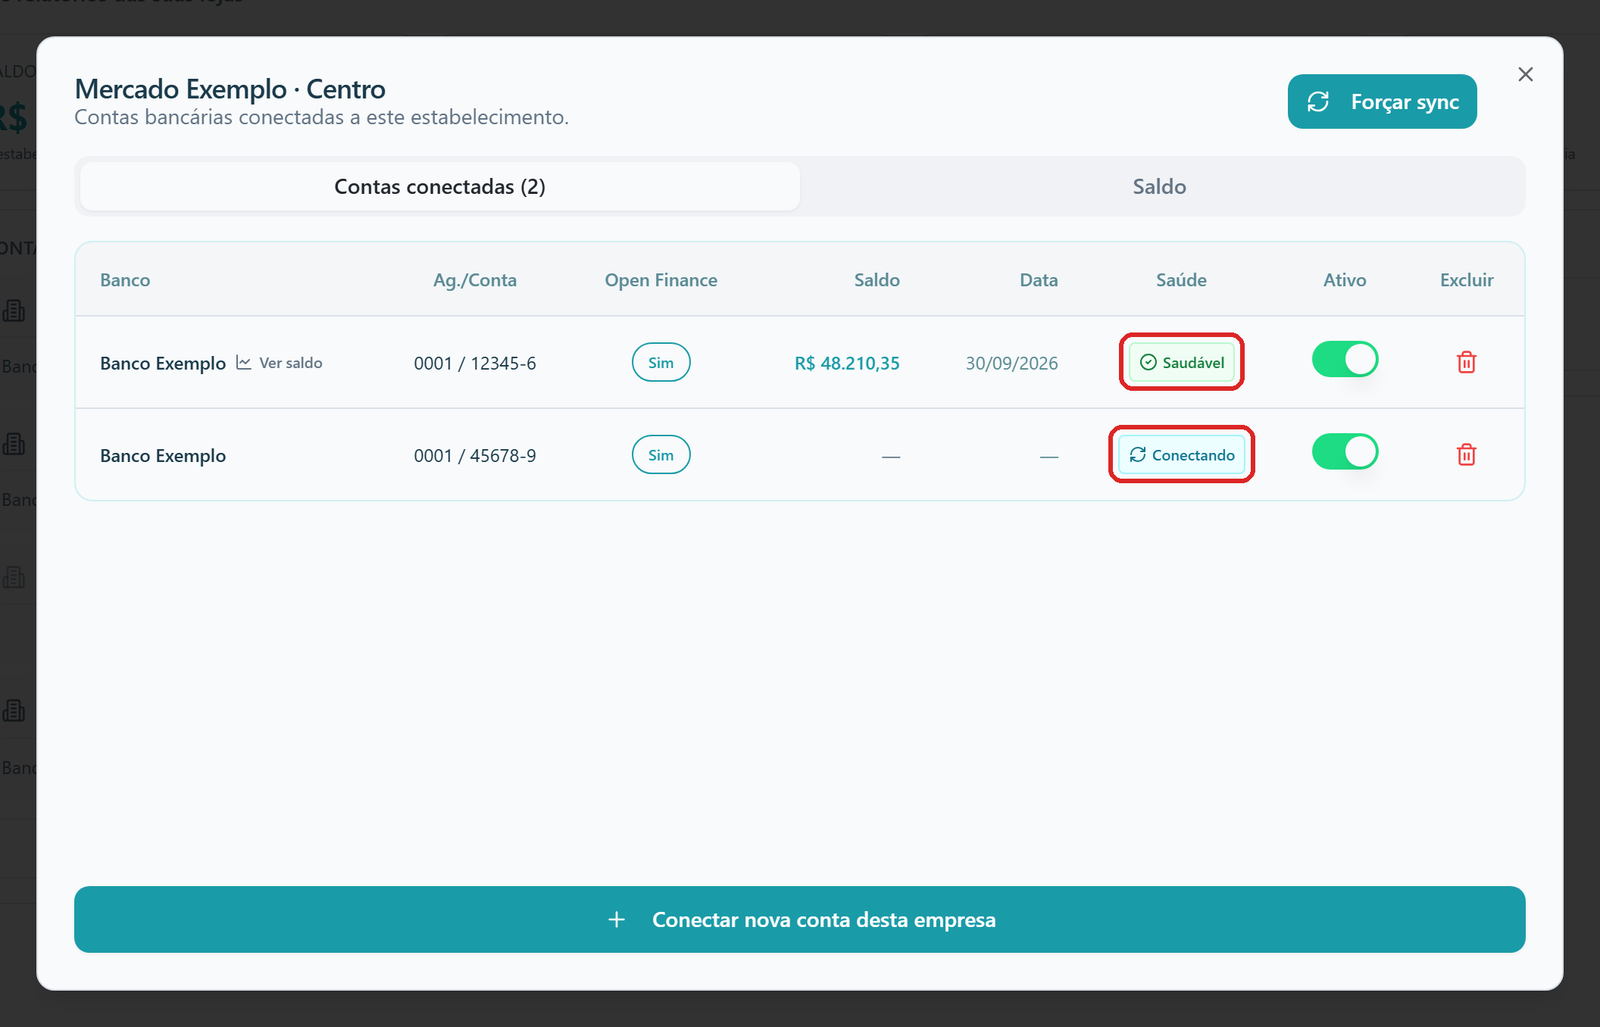Click the Sim badge in first row

click(661, 362)
